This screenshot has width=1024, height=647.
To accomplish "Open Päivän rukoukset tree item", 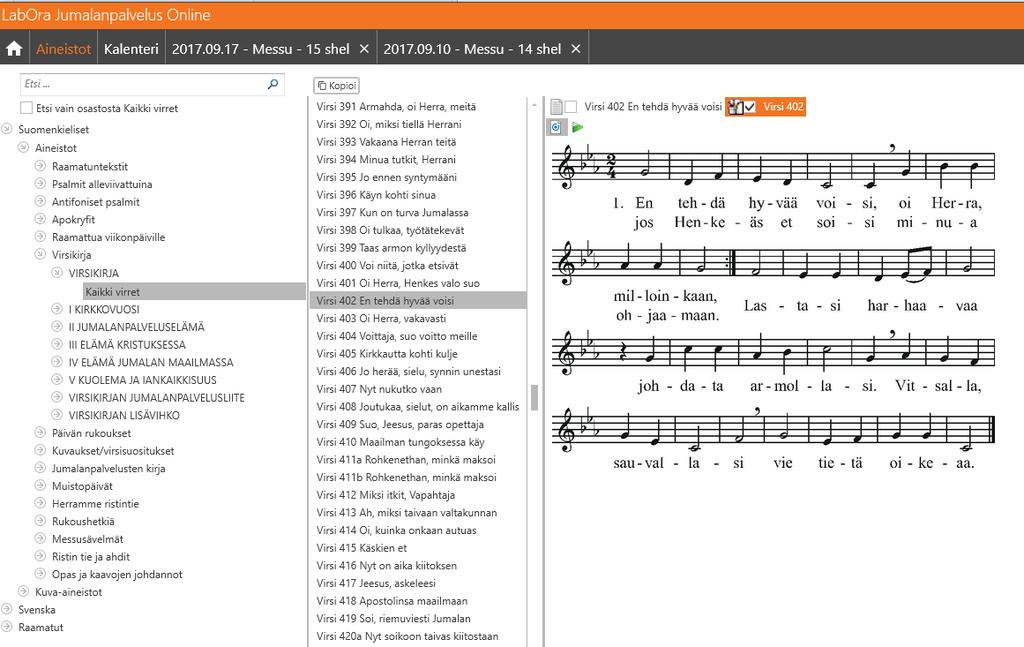I will [x=91, y=433].
